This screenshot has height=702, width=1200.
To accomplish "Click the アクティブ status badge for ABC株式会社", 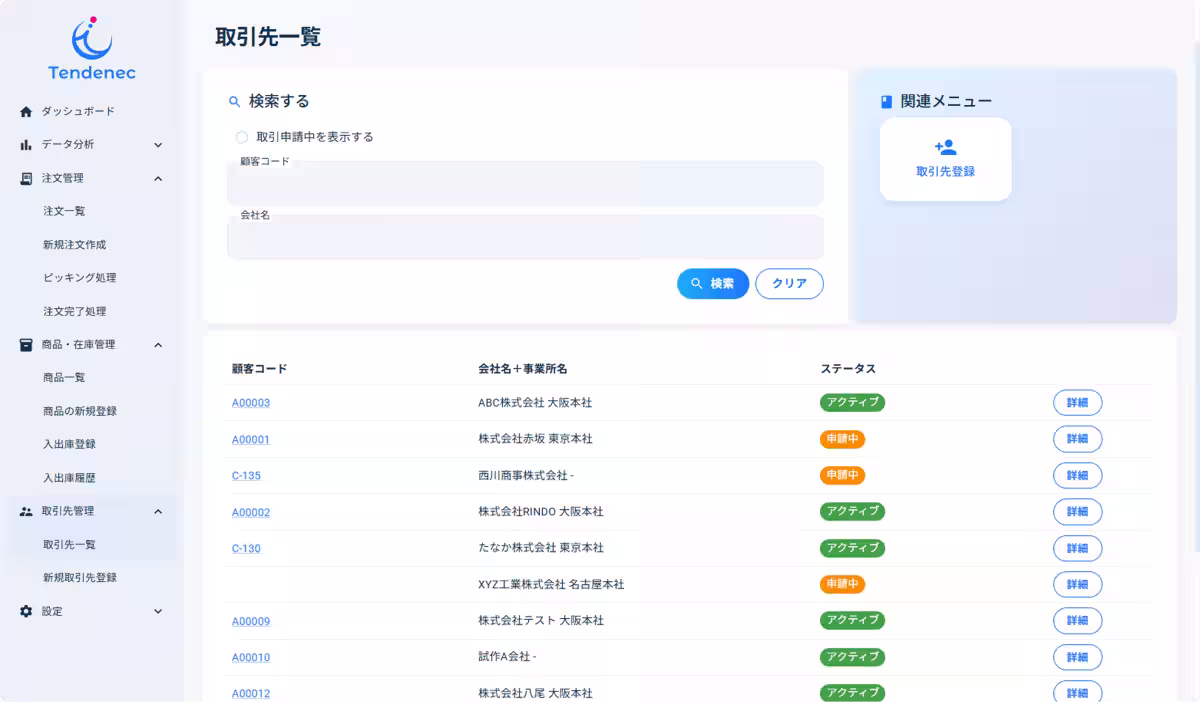I will click(x=852, y=402).
